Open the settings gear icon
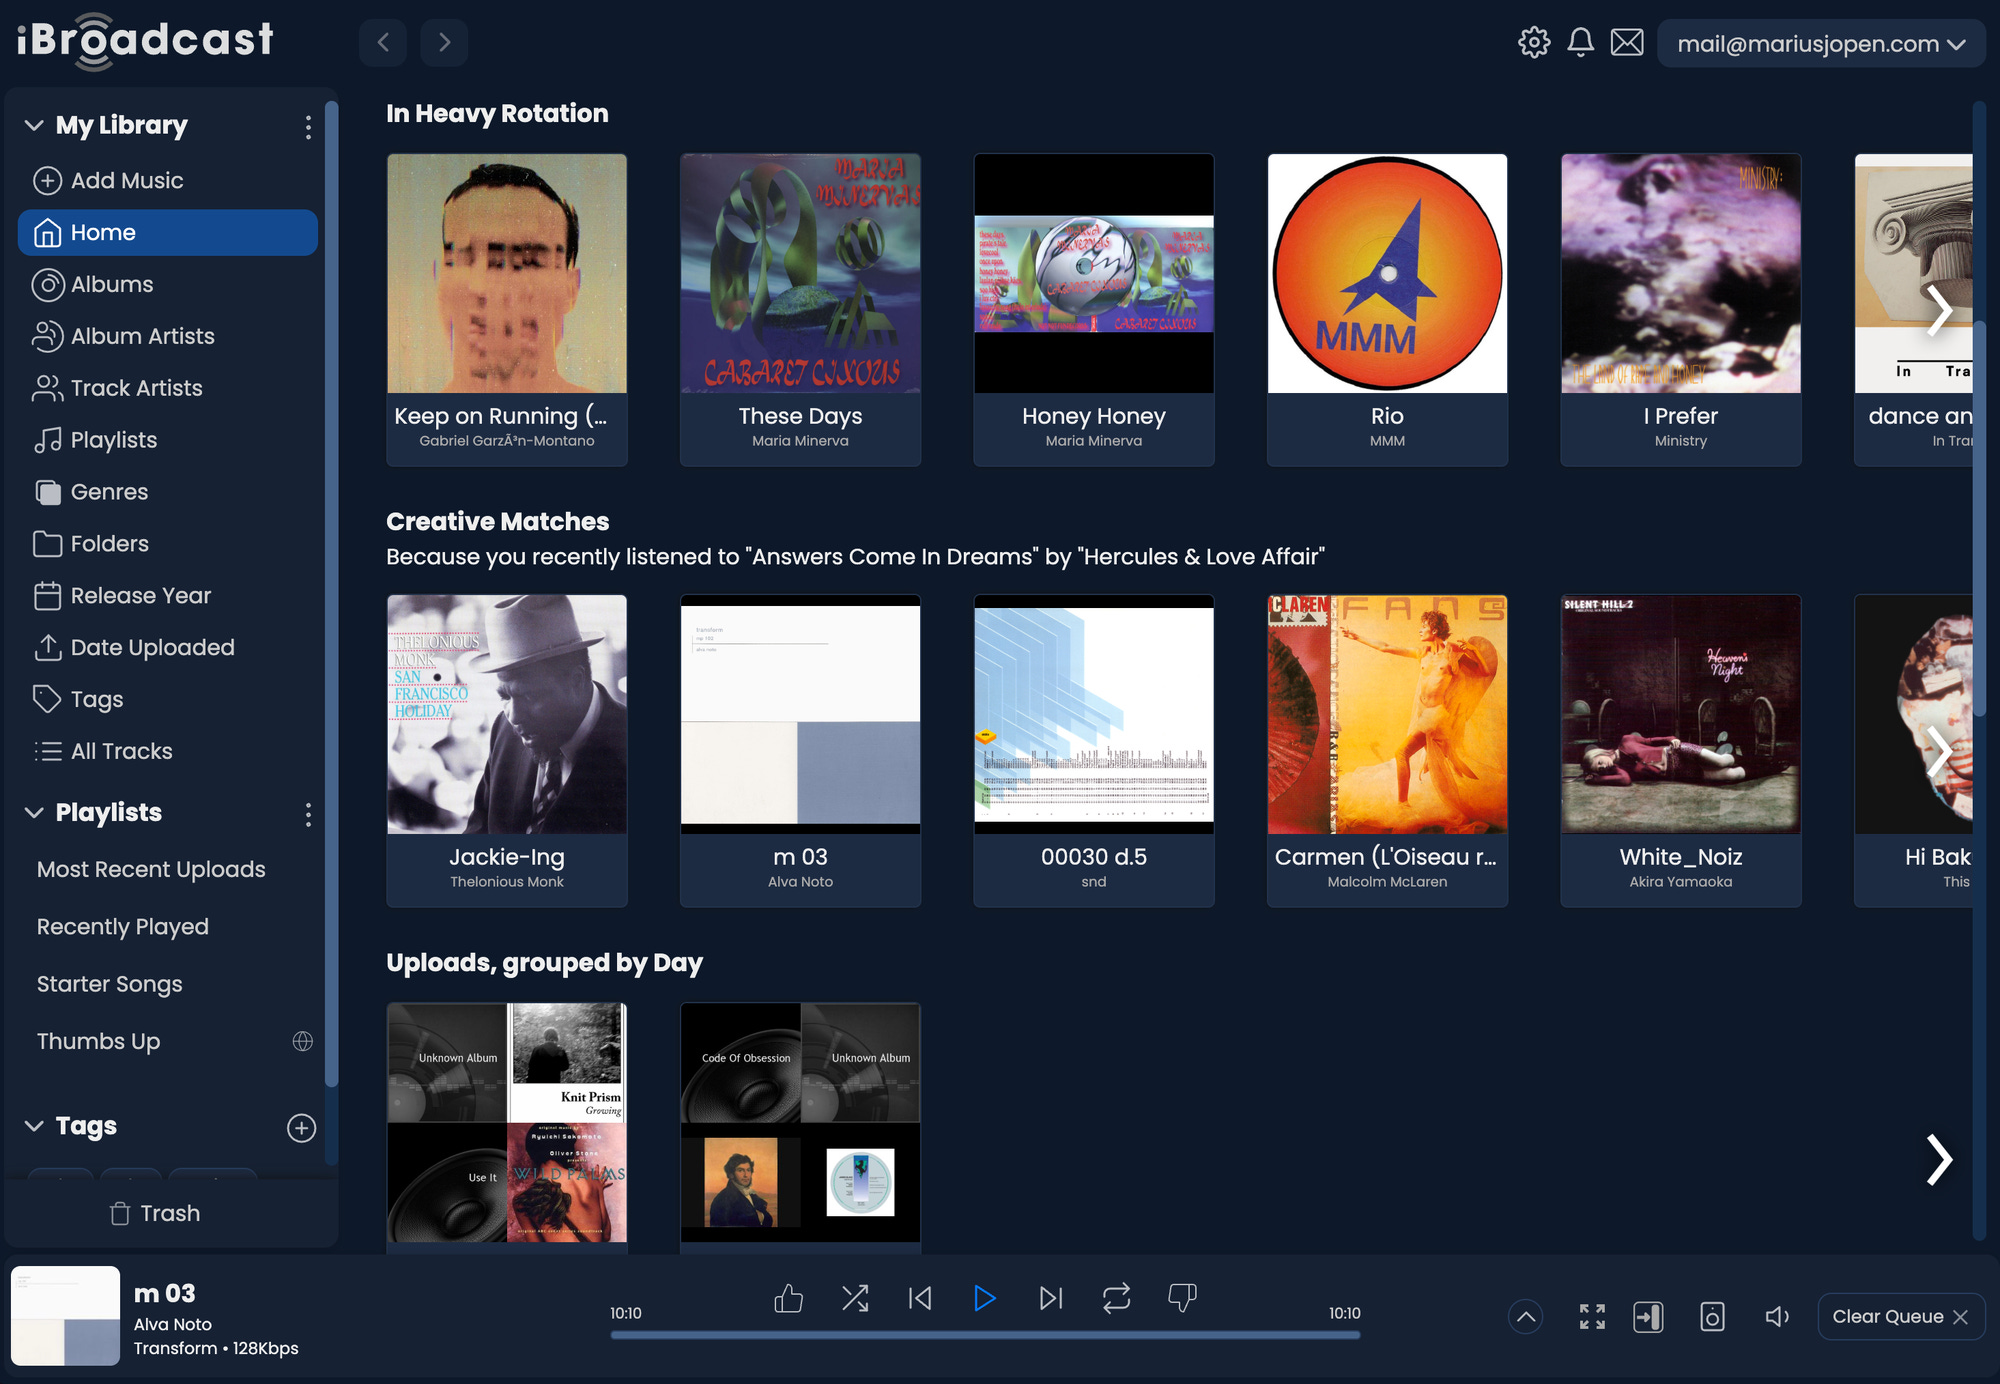 1533,42
